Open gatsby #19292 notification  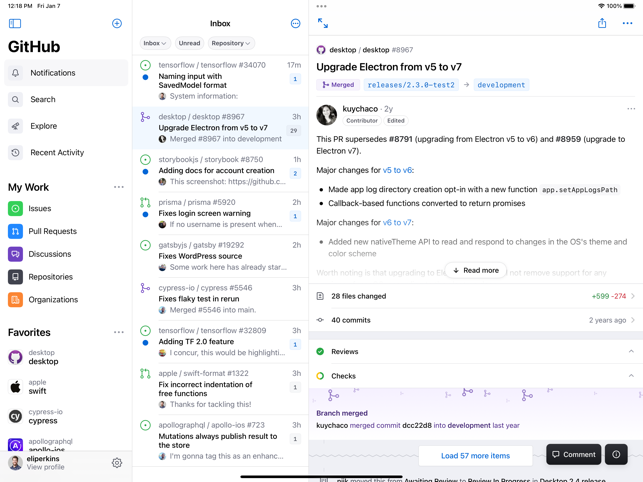tap(220, 256)
